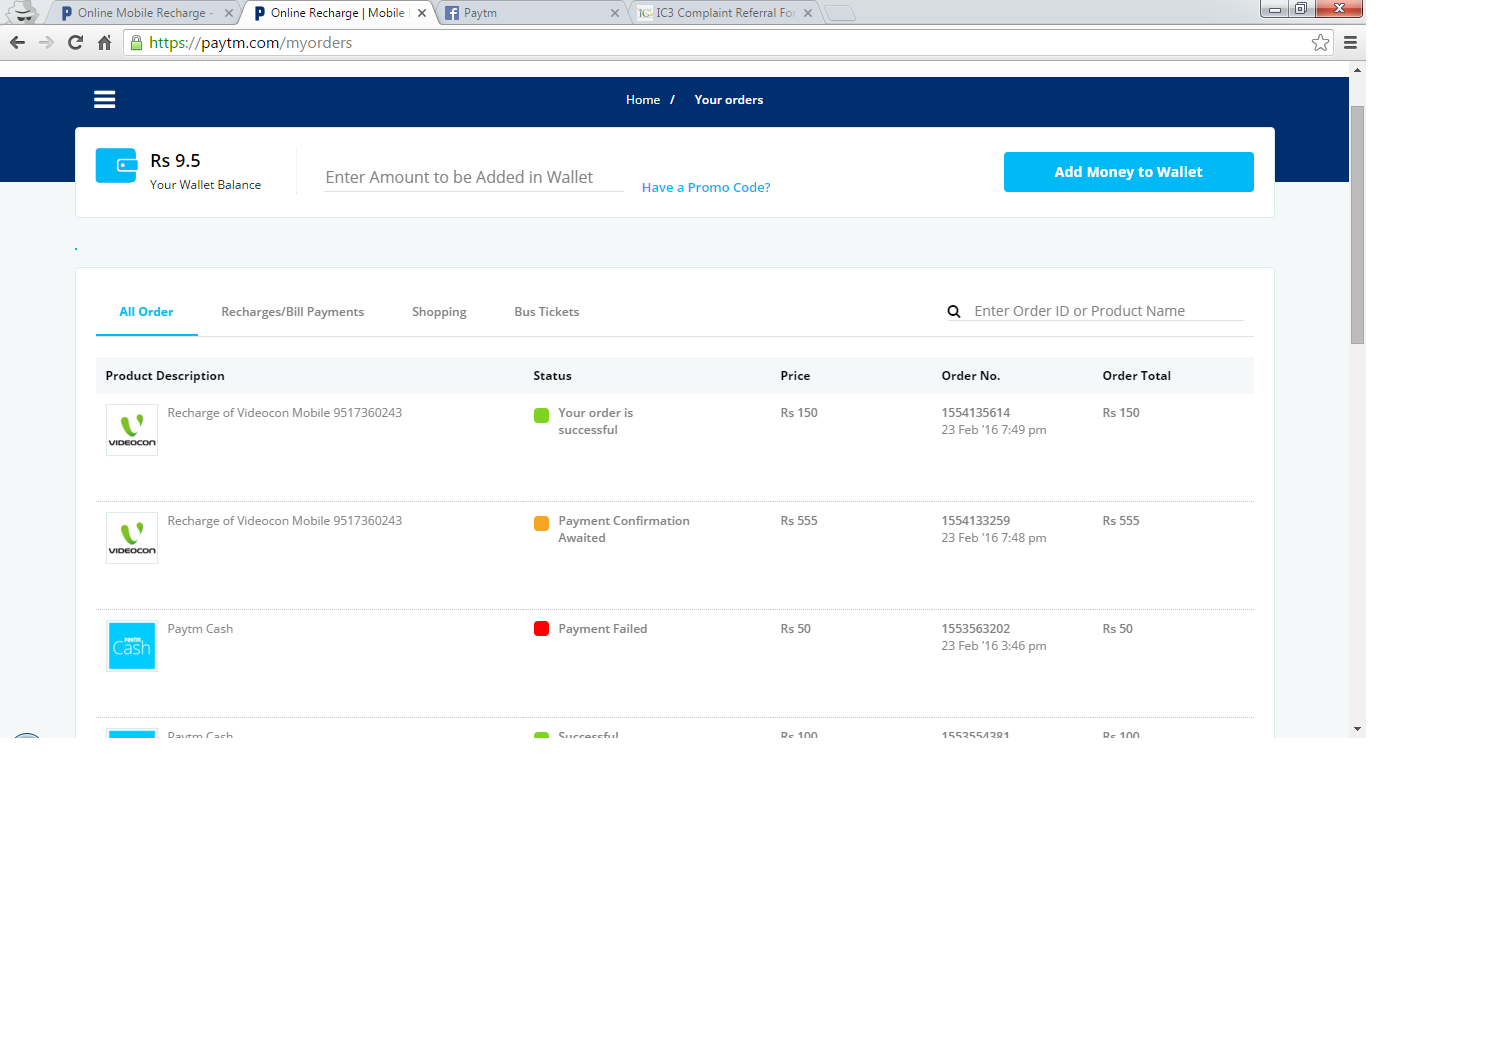
Task: Switch to the Facebook Paytm browser tab
Action: click(x=530, y=13)
